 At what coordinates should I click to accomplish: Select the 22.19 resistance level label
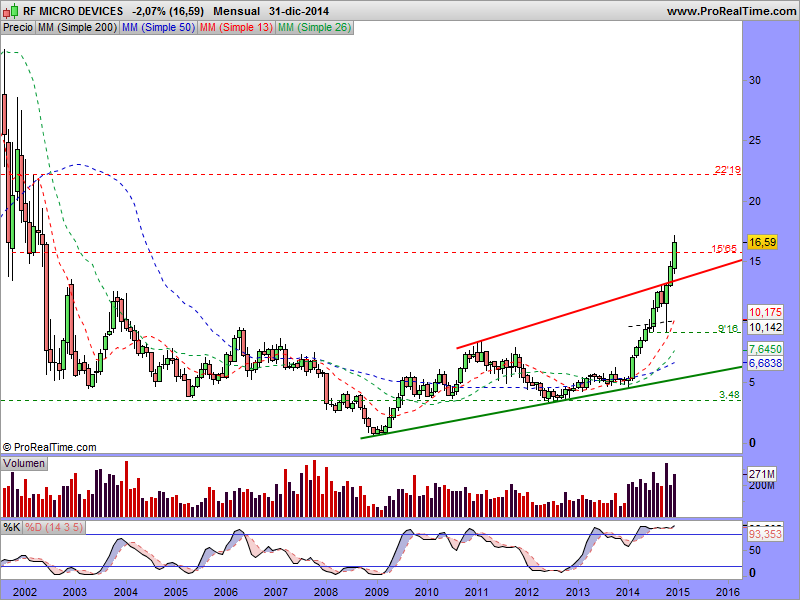(727, 170)
